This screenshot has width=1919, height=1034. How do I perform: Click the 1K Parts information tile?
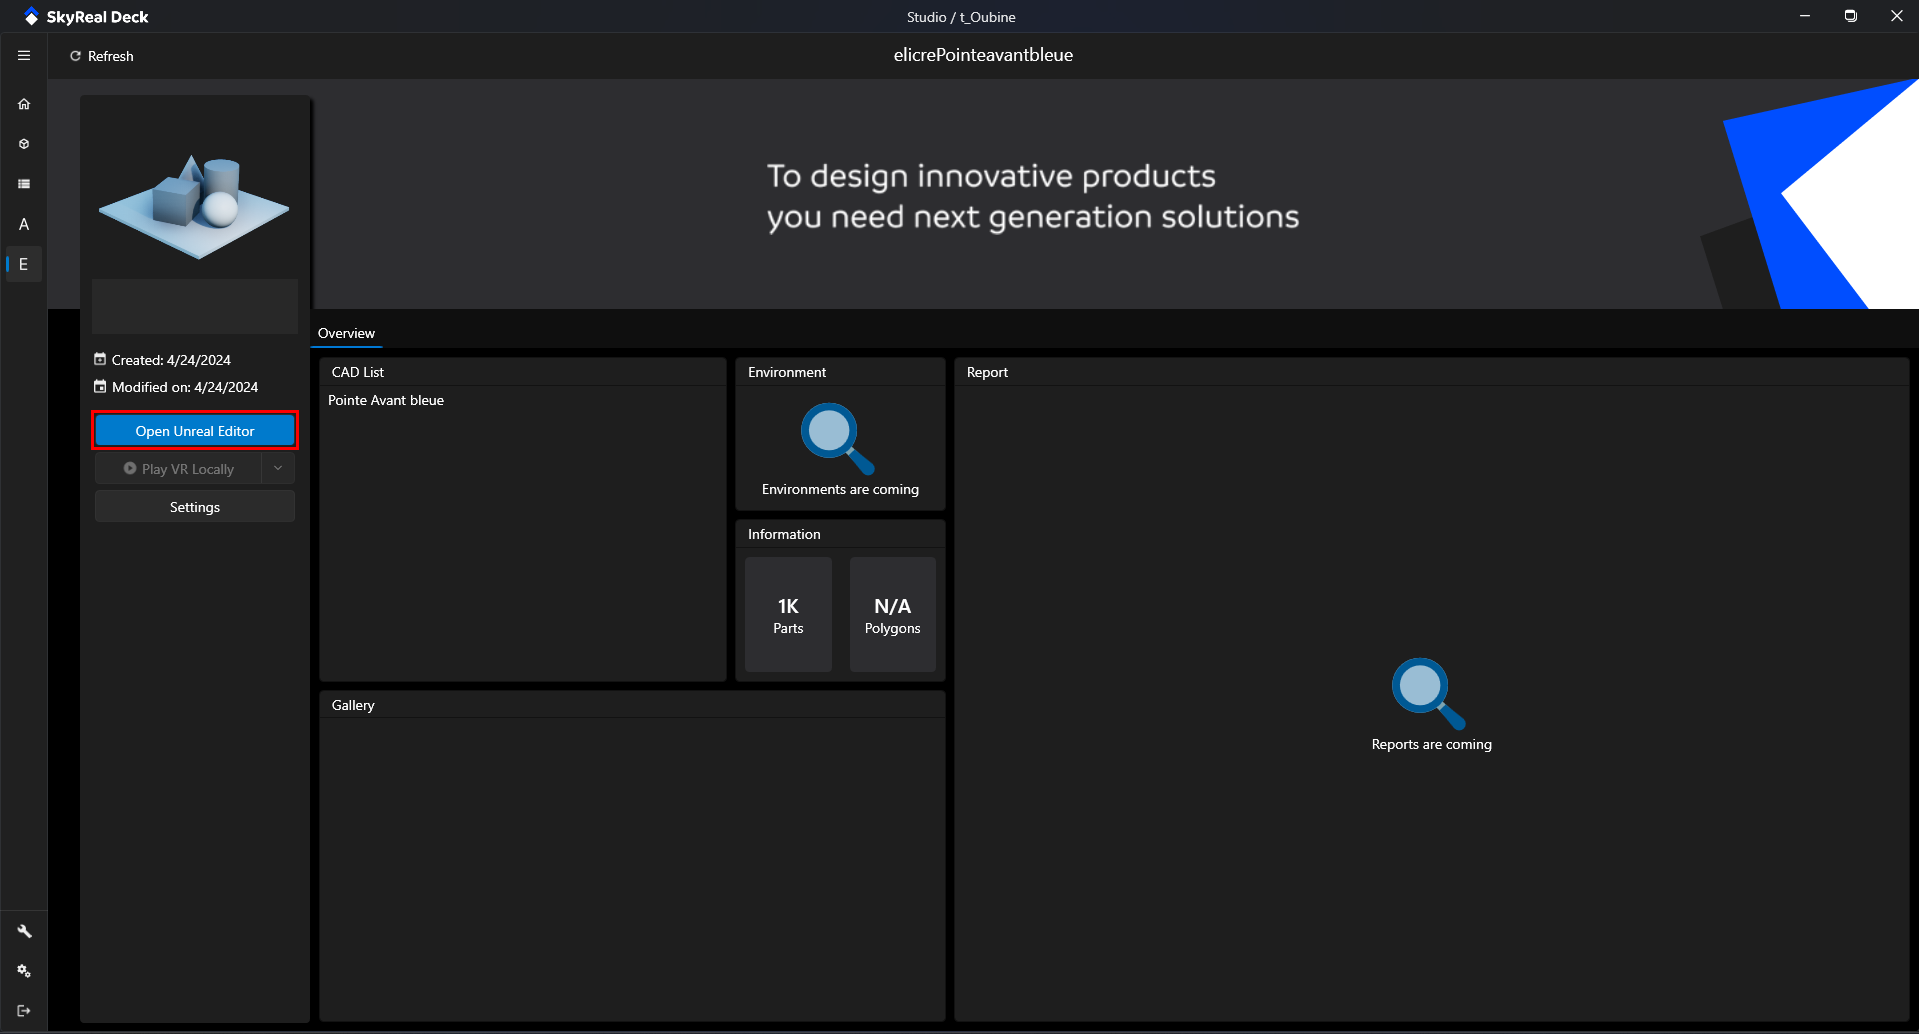(x=788, y=615)
